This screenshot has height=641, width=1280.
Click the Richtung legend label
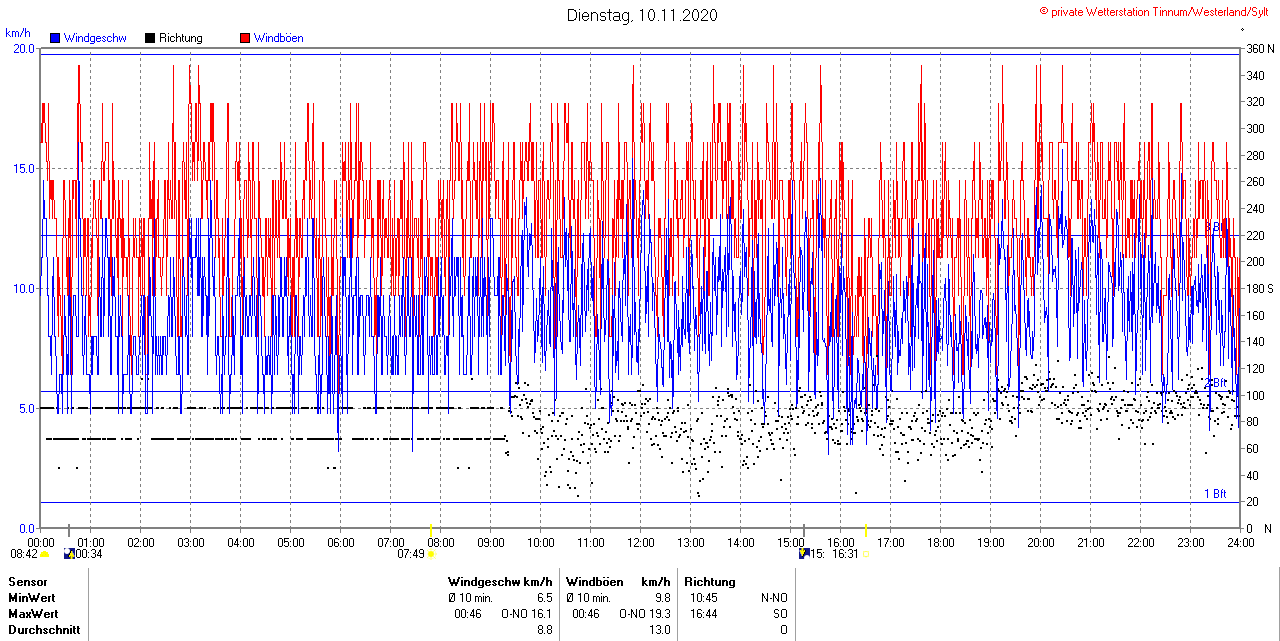click(181, 38)
